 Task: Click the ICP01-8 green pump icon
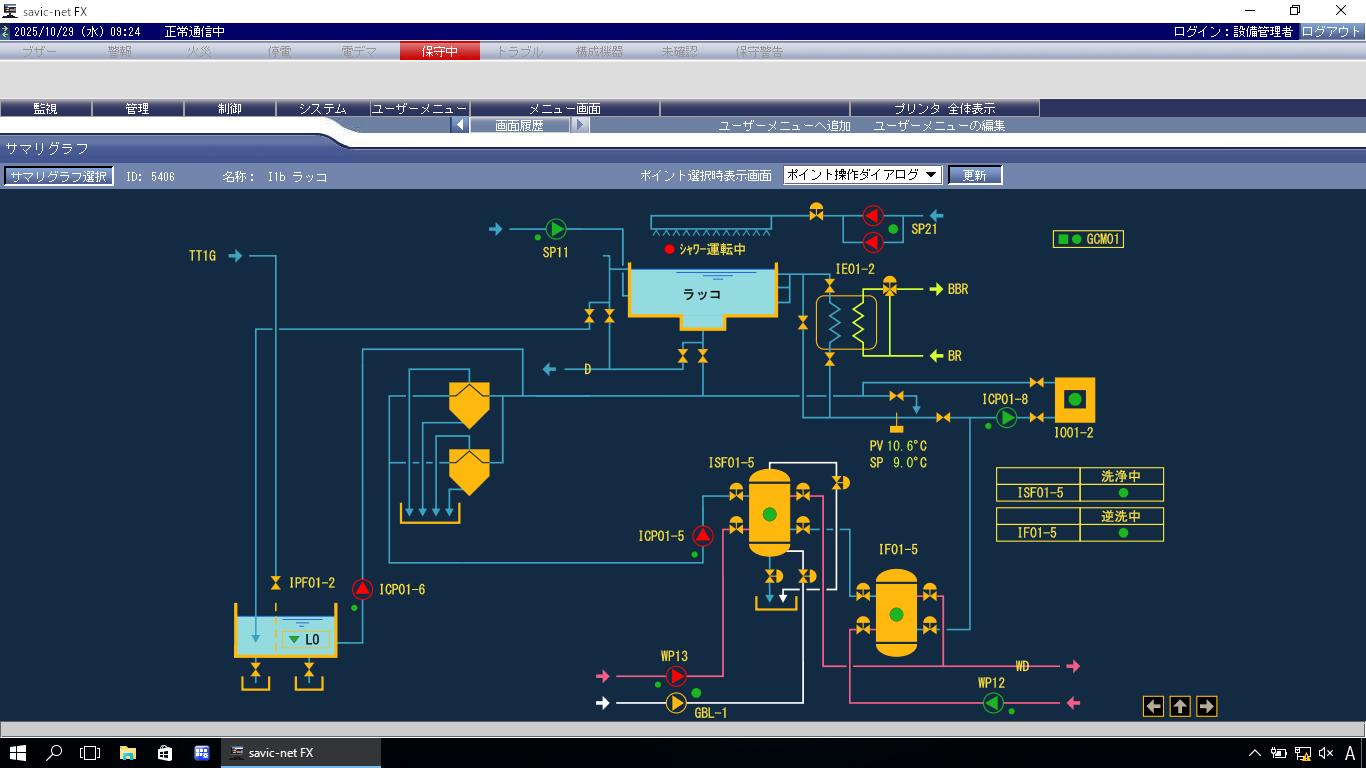(x=1007, y=417)
